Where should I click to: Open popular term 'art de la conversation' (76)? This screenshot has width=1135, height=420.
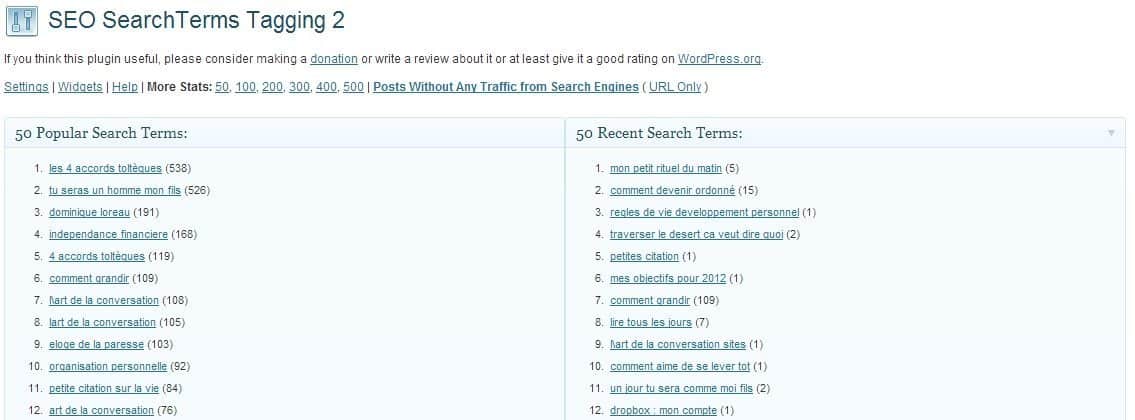[101, 411]
